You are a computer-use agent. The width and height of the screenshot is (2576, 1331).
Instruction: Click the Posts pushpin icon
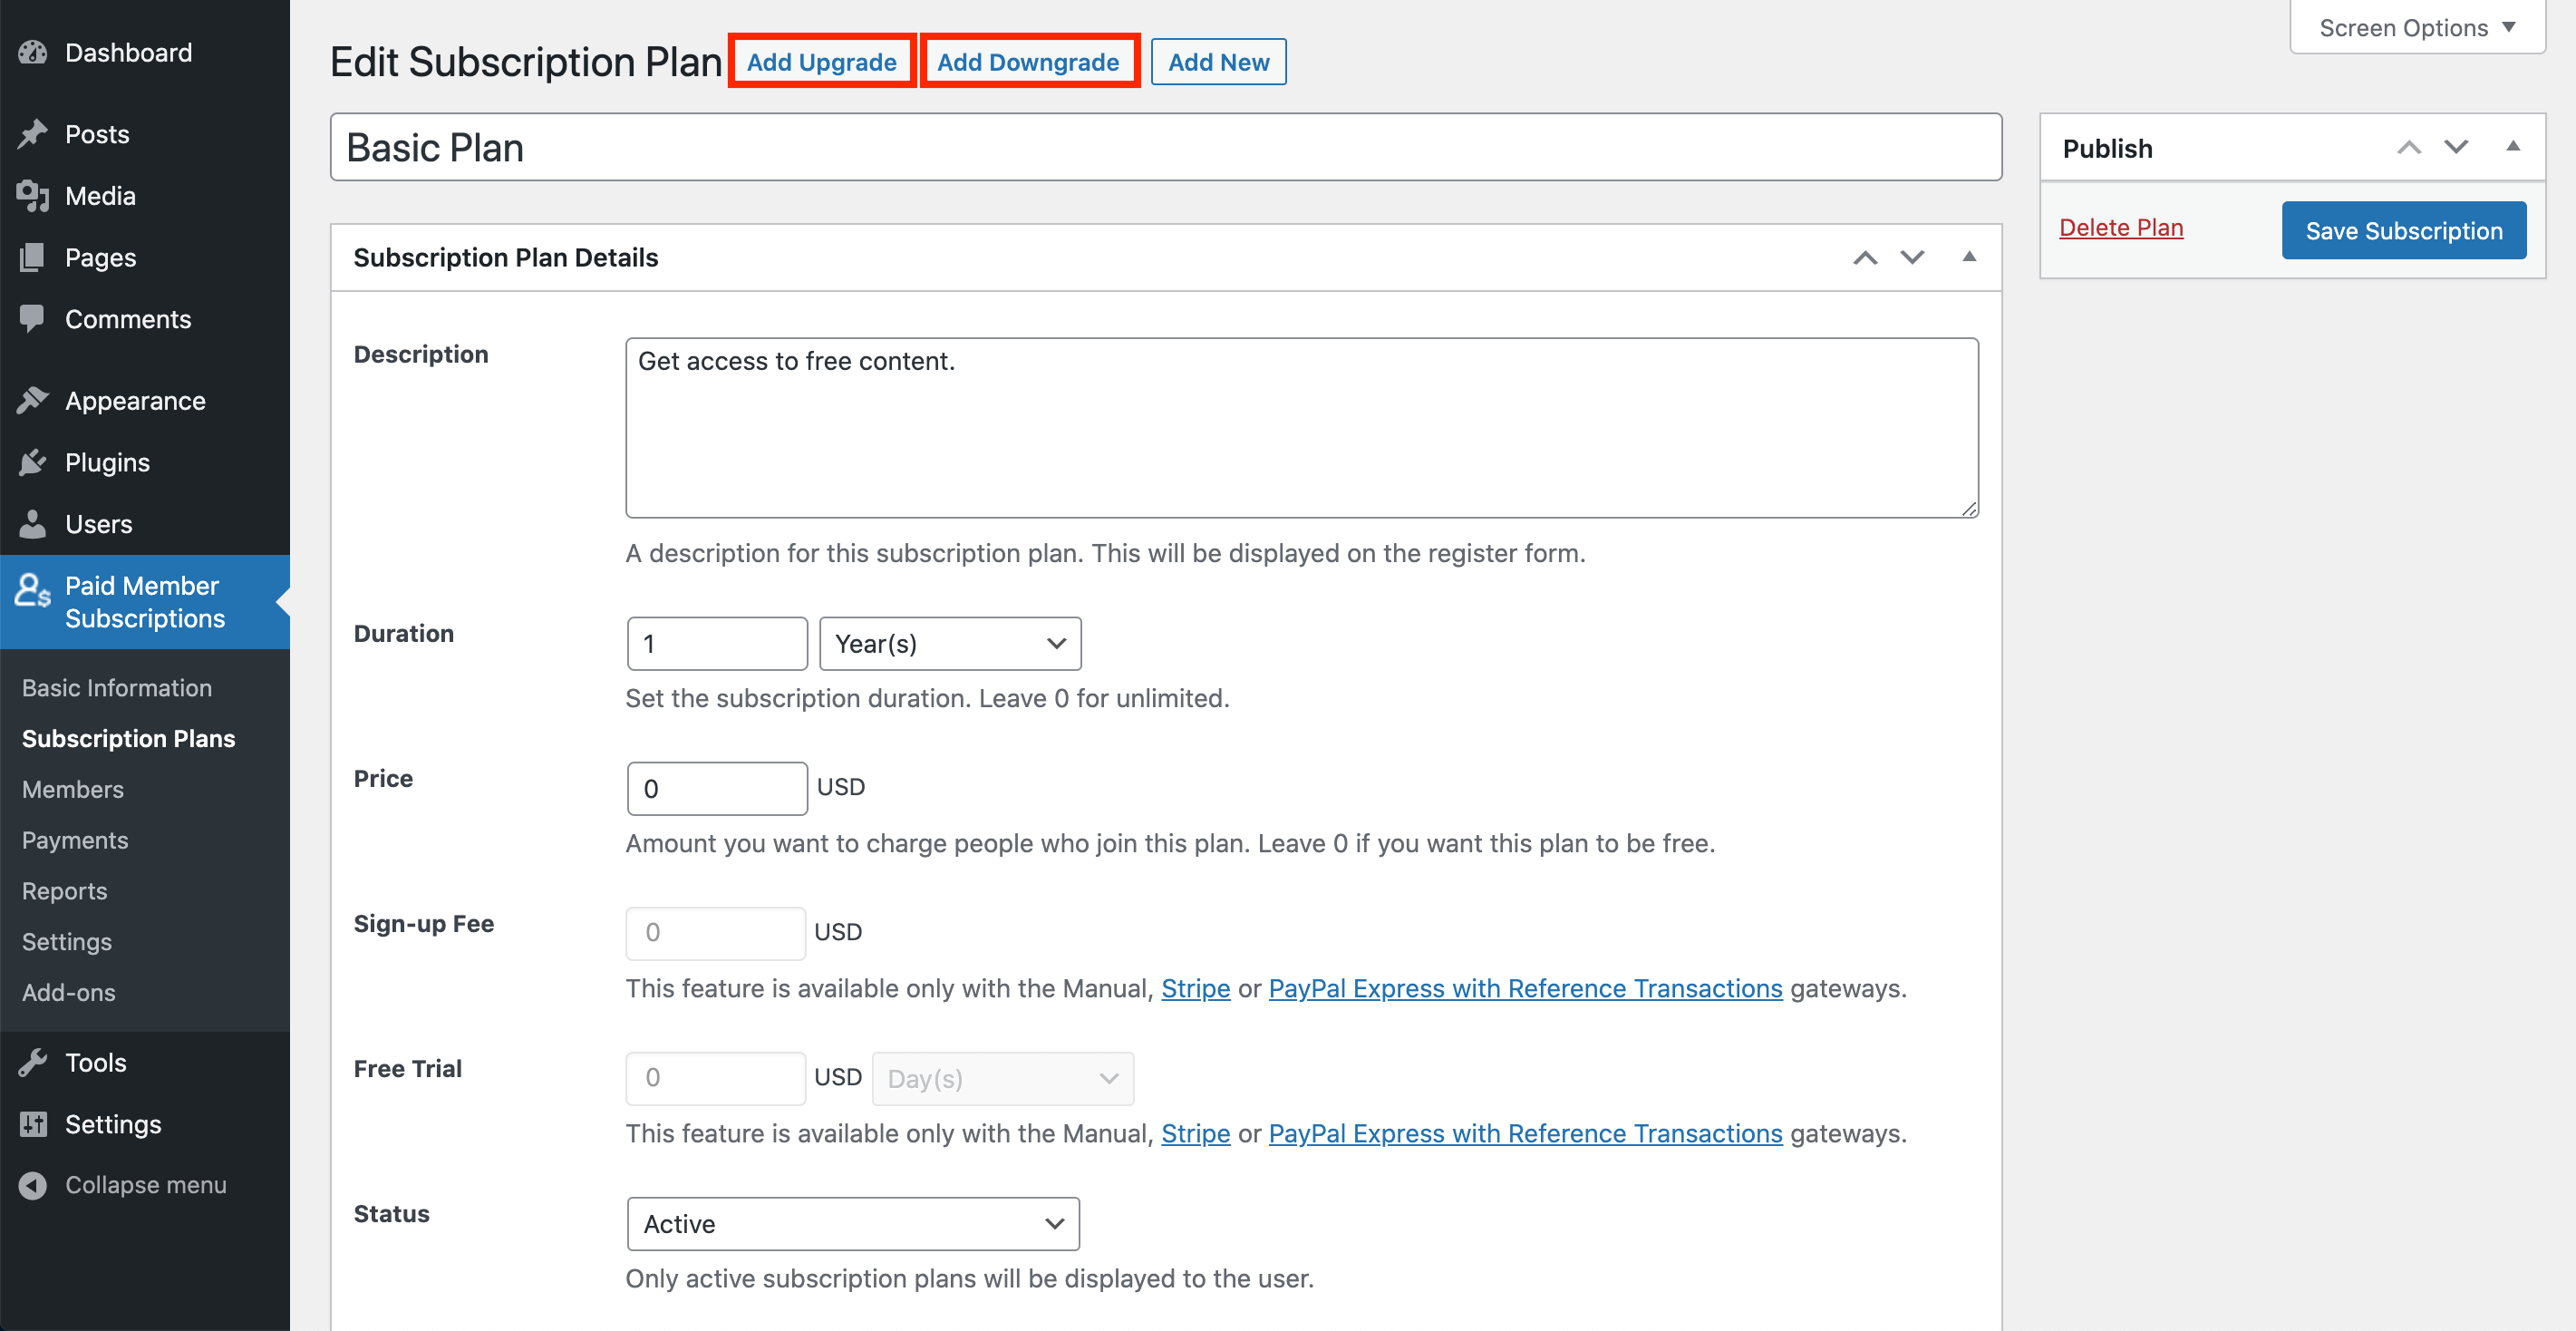tap(32, 134)
